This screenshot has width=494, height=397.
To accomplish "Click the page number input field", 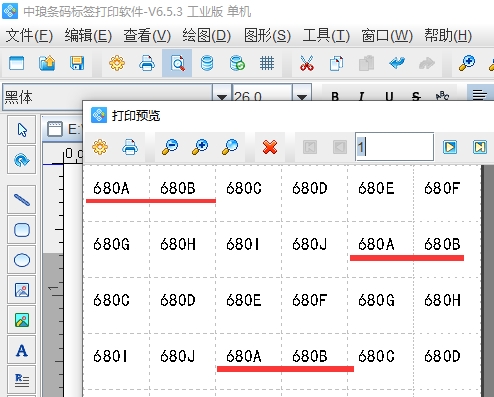I will [395, 147].
